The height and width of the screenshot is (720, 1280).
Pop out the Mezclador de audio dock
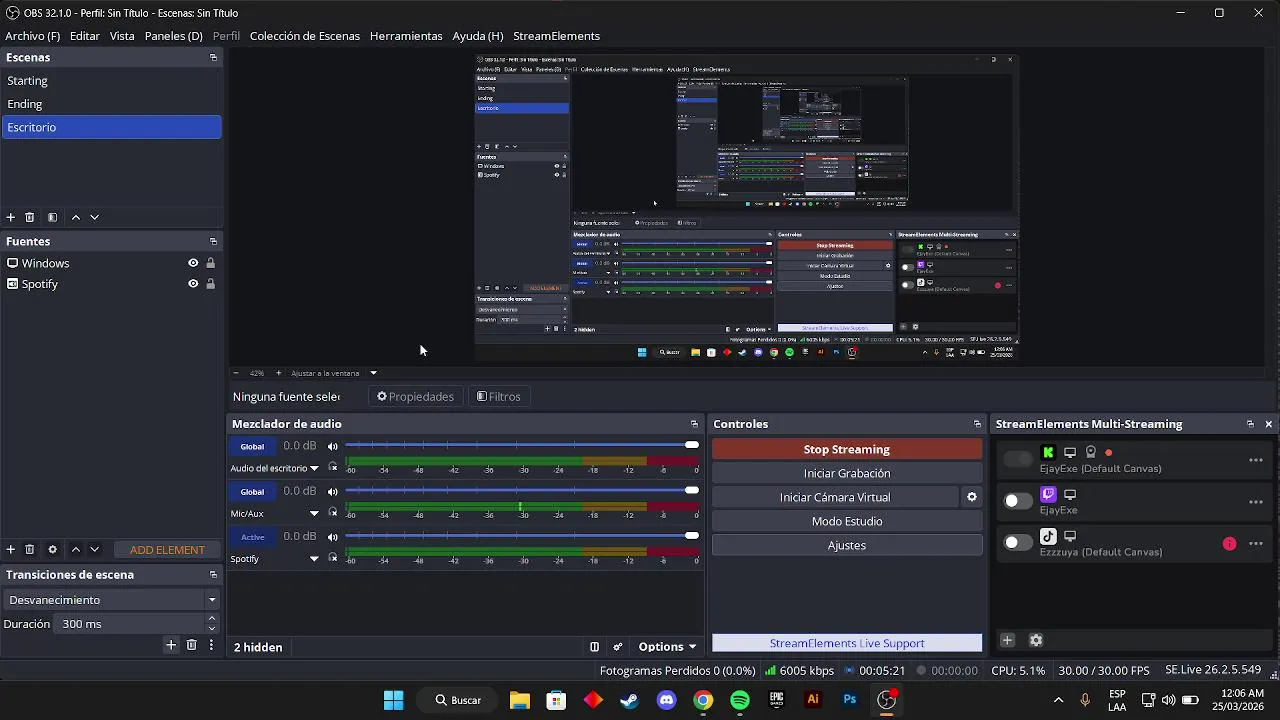coord(694,424)
